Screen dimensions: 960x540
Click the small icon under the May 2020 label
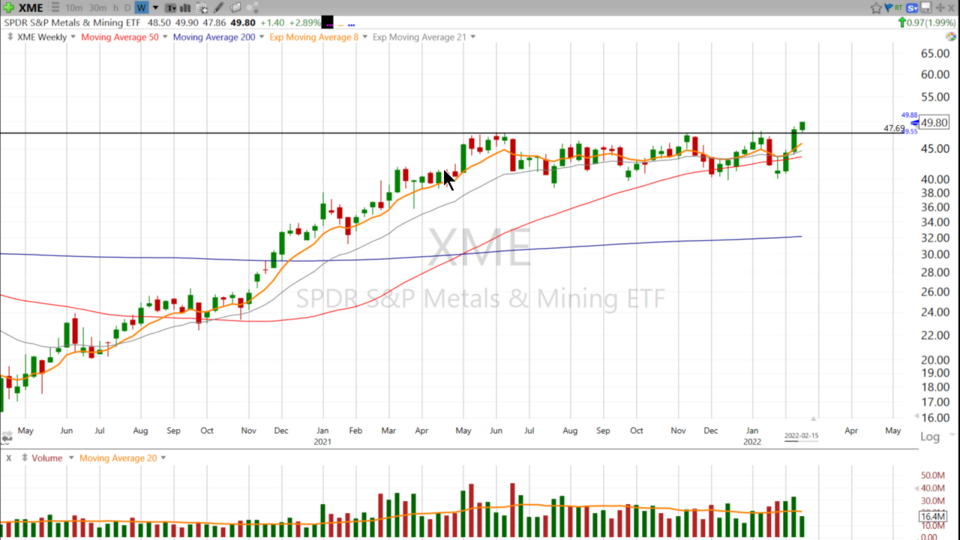click(x=7, y=437)
